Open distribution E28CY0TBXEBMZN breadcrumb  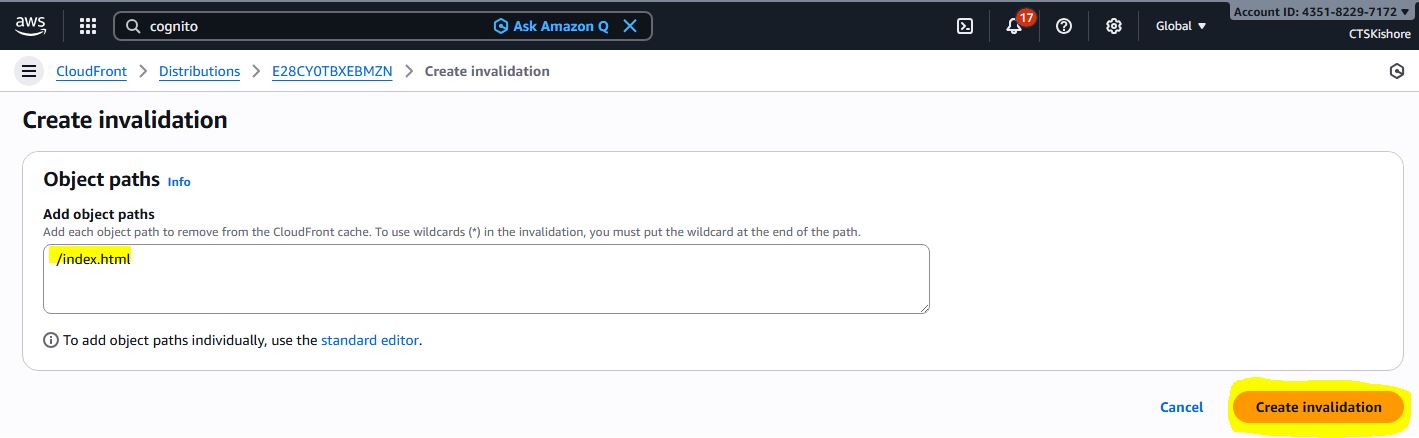(x=332, y=71)
